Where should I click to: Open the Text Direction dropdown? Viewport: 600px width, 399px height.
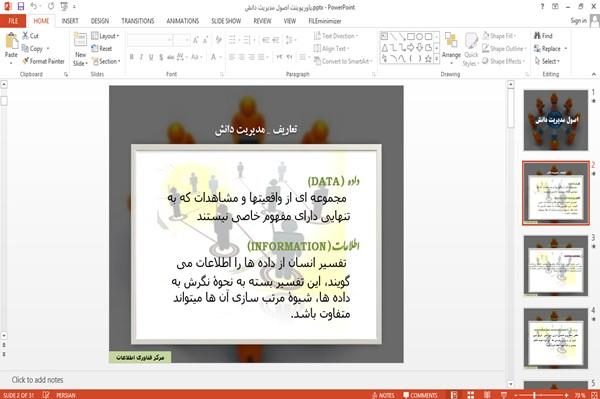tap(336, 36)
